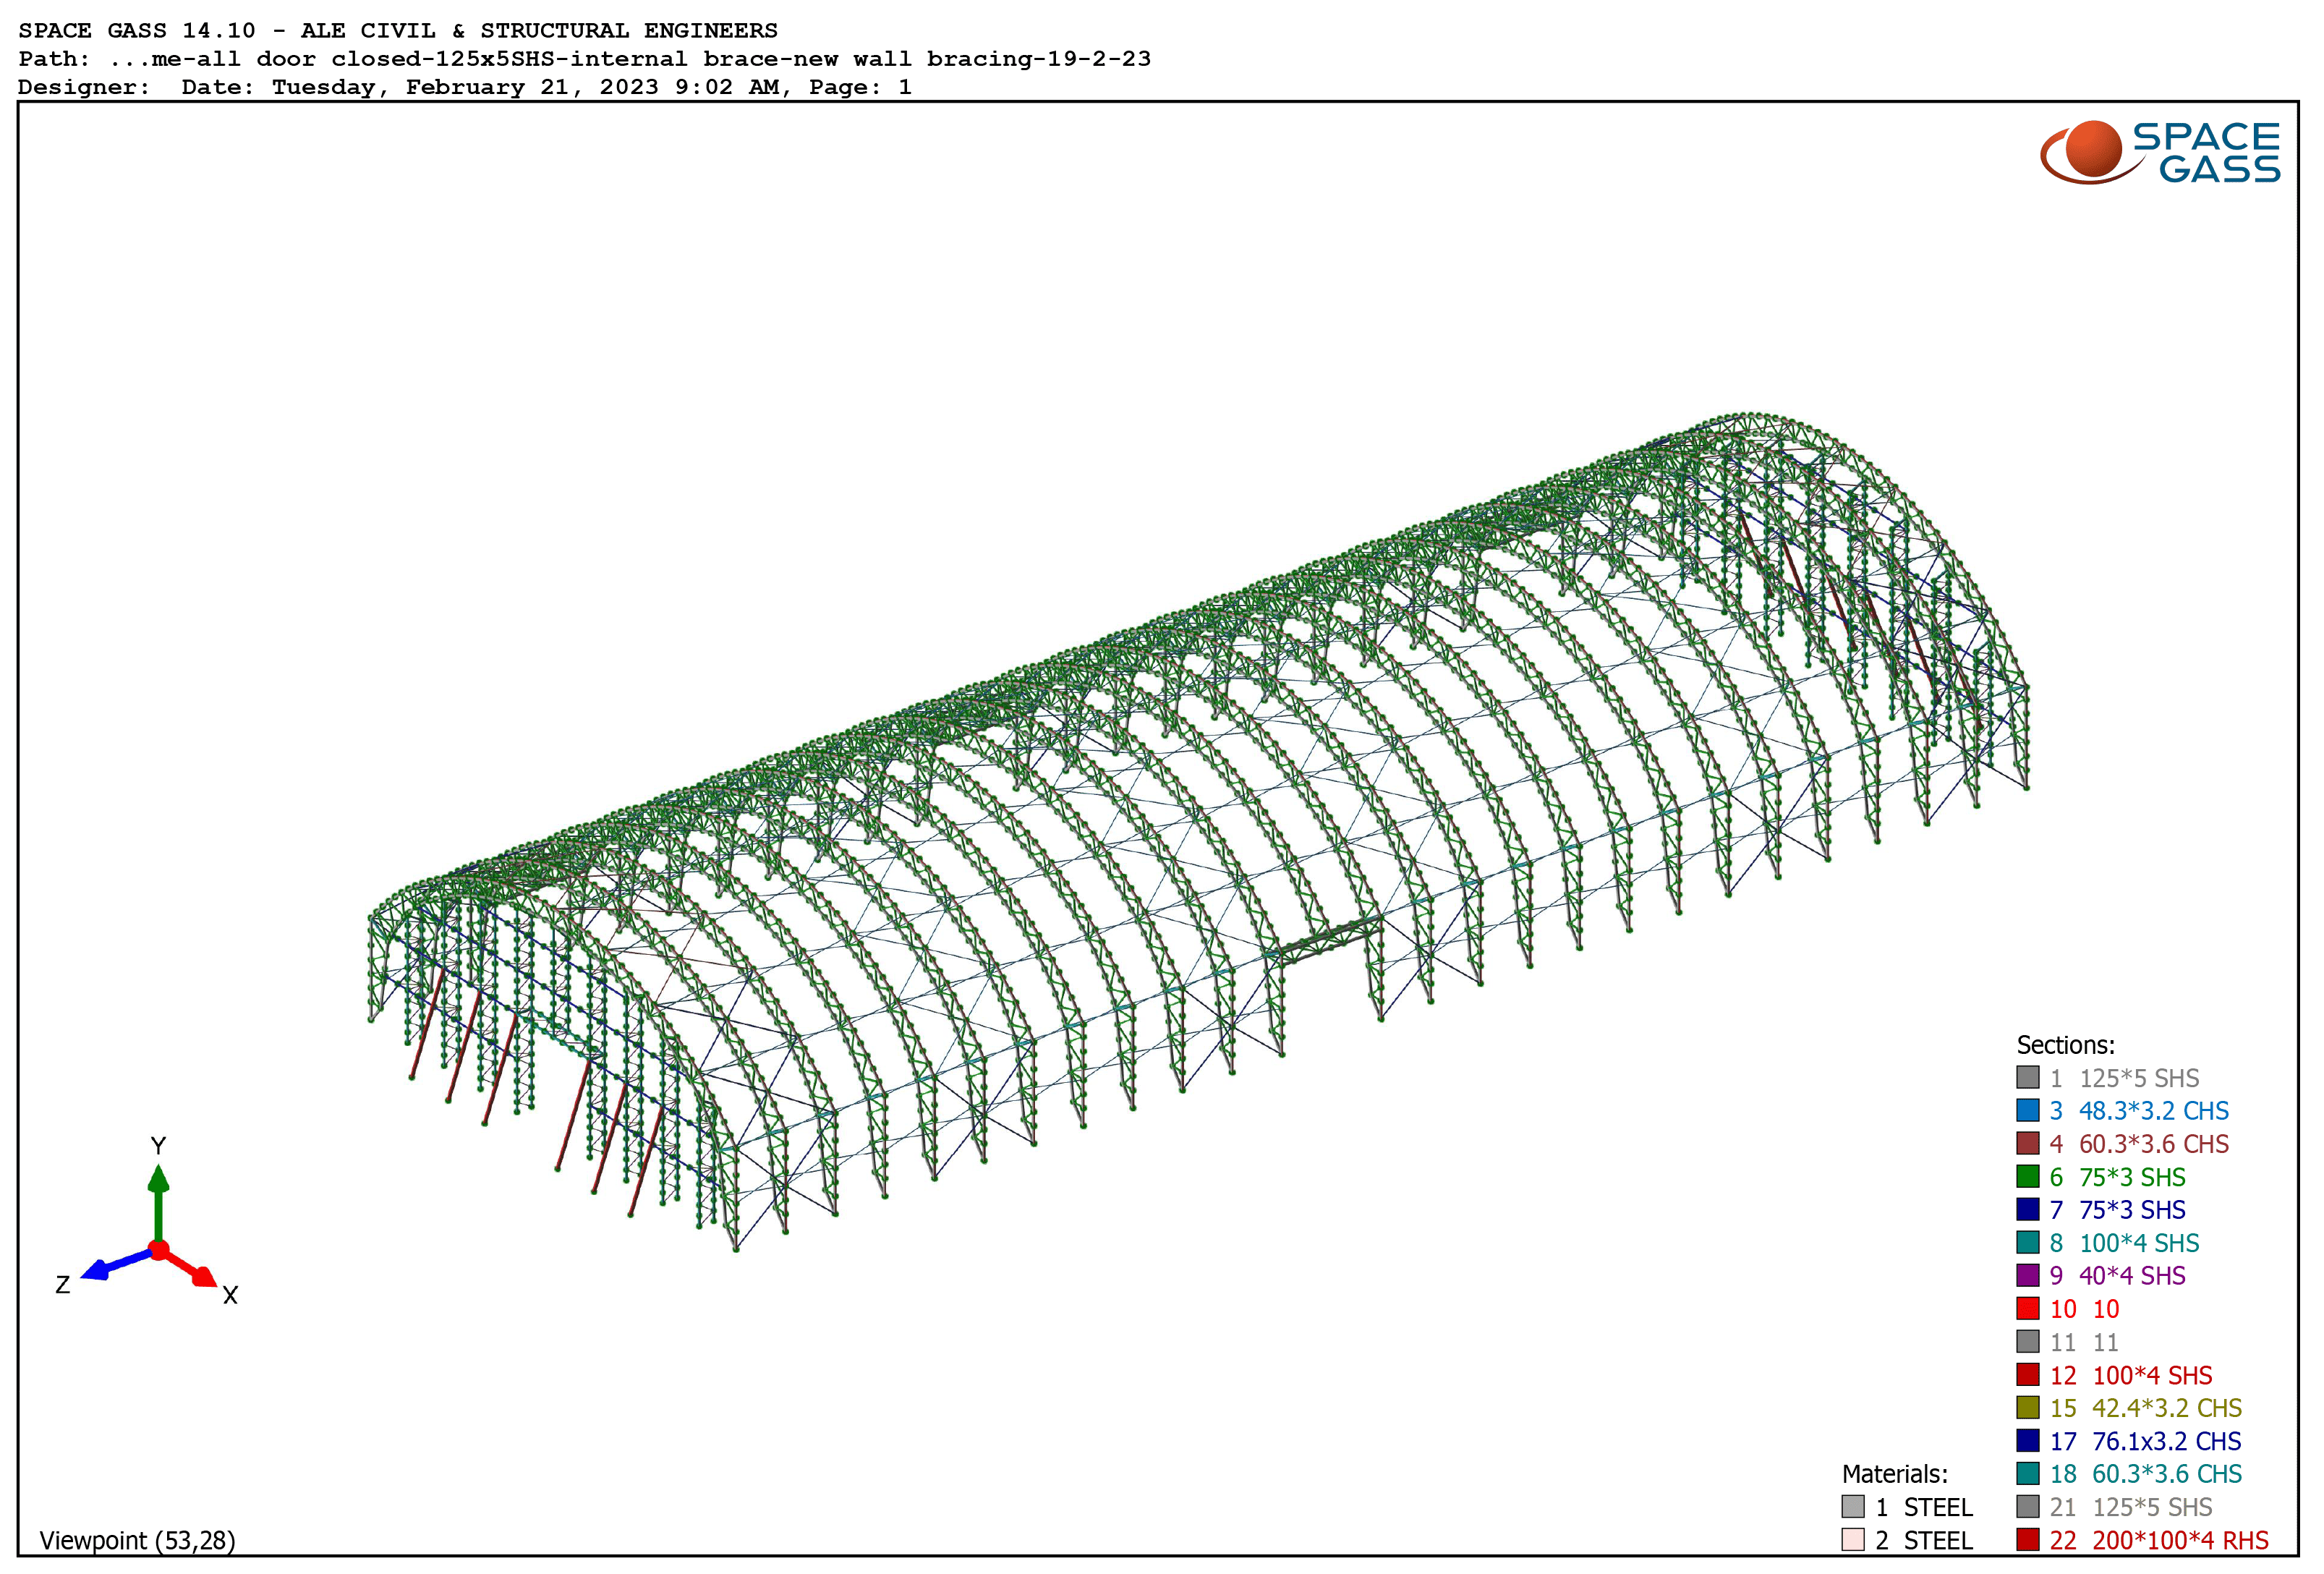
Task: Select the brown swatch for section 4
Action: [2028, 1143]
